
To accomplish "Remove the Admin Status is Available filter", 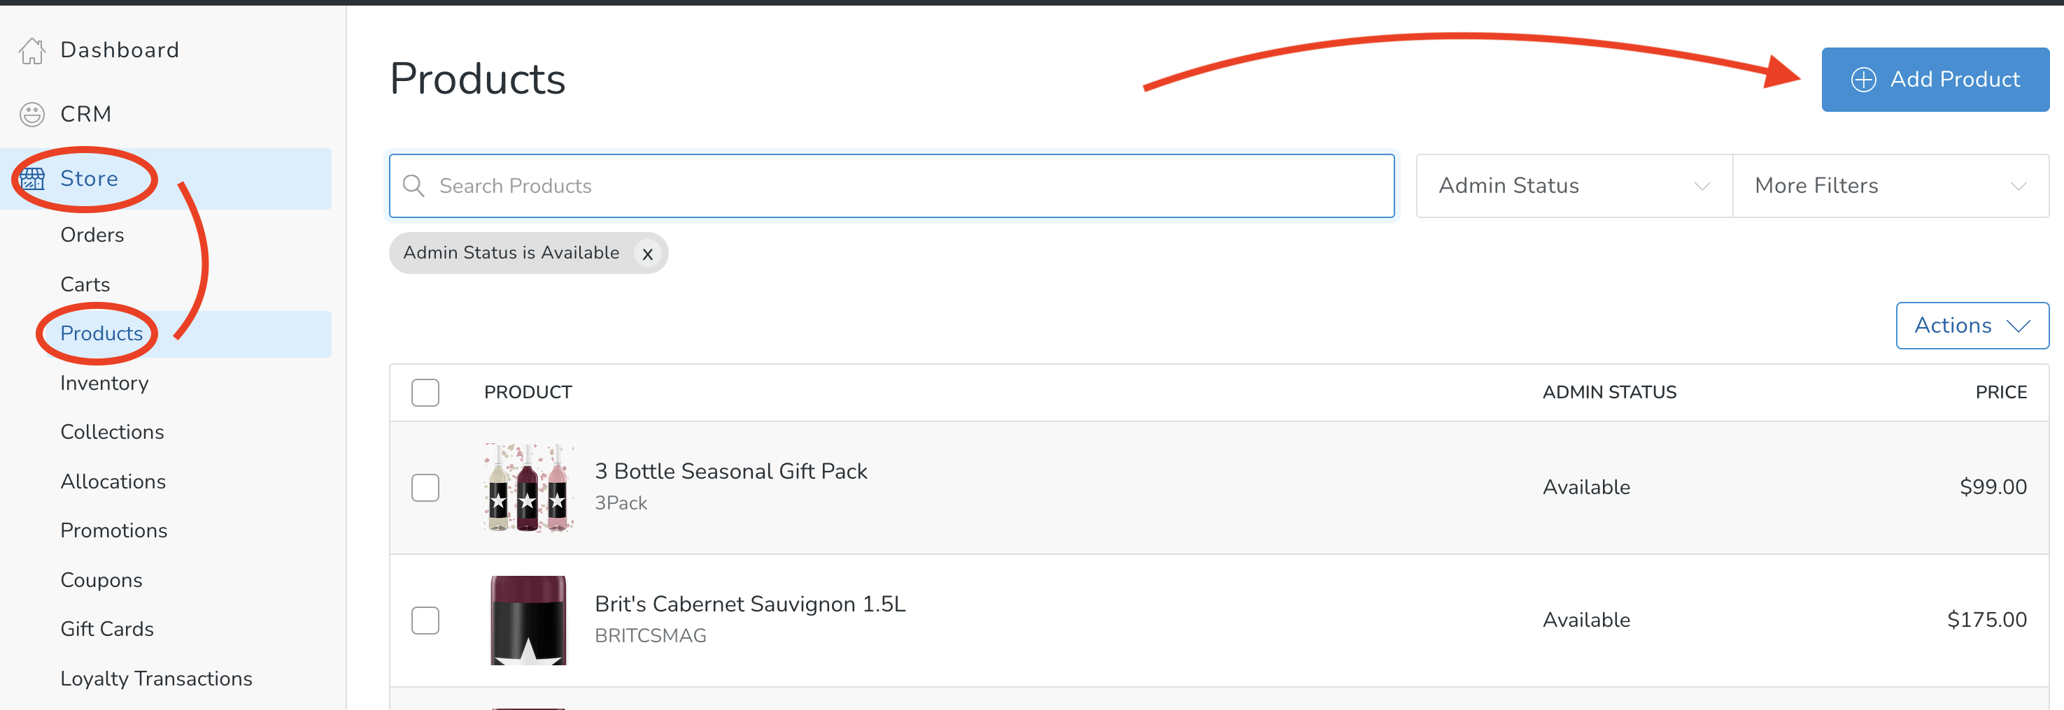I will 648,254.
